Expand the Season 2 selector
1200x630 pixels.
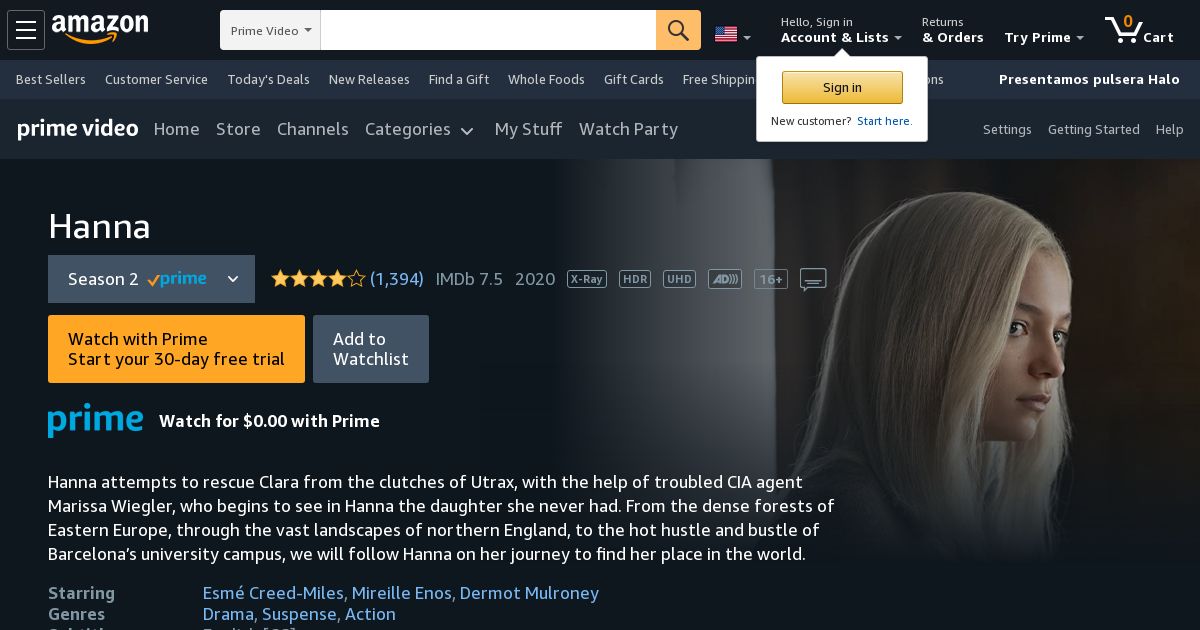point(151,279)
